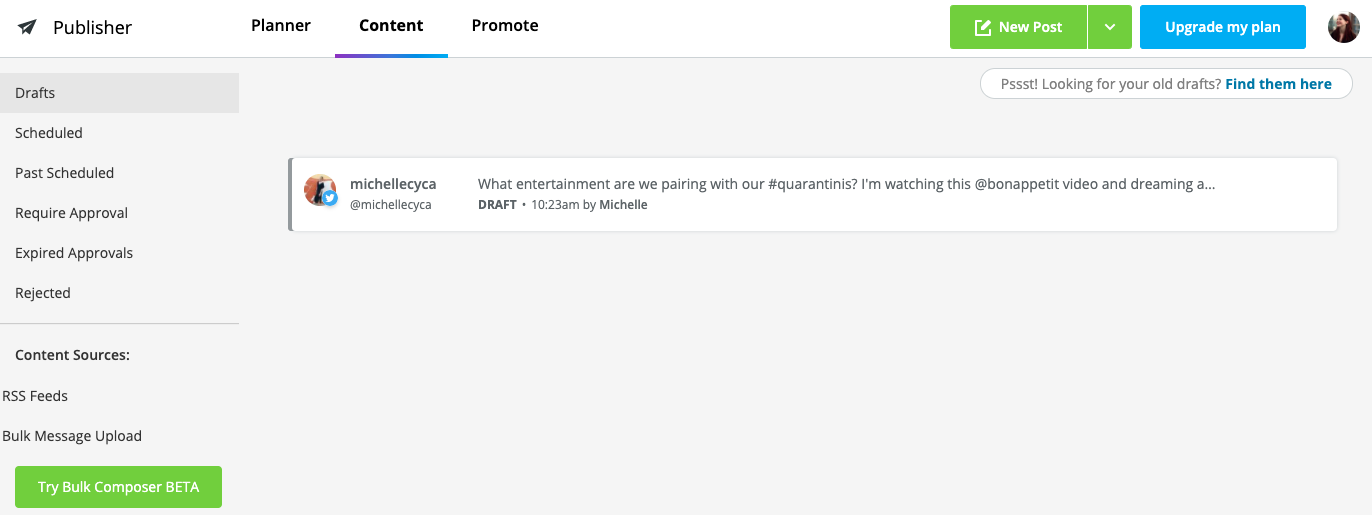Open the quarantinis draft post text
This screenshot has width=1372, height=515.
(846, 184)
